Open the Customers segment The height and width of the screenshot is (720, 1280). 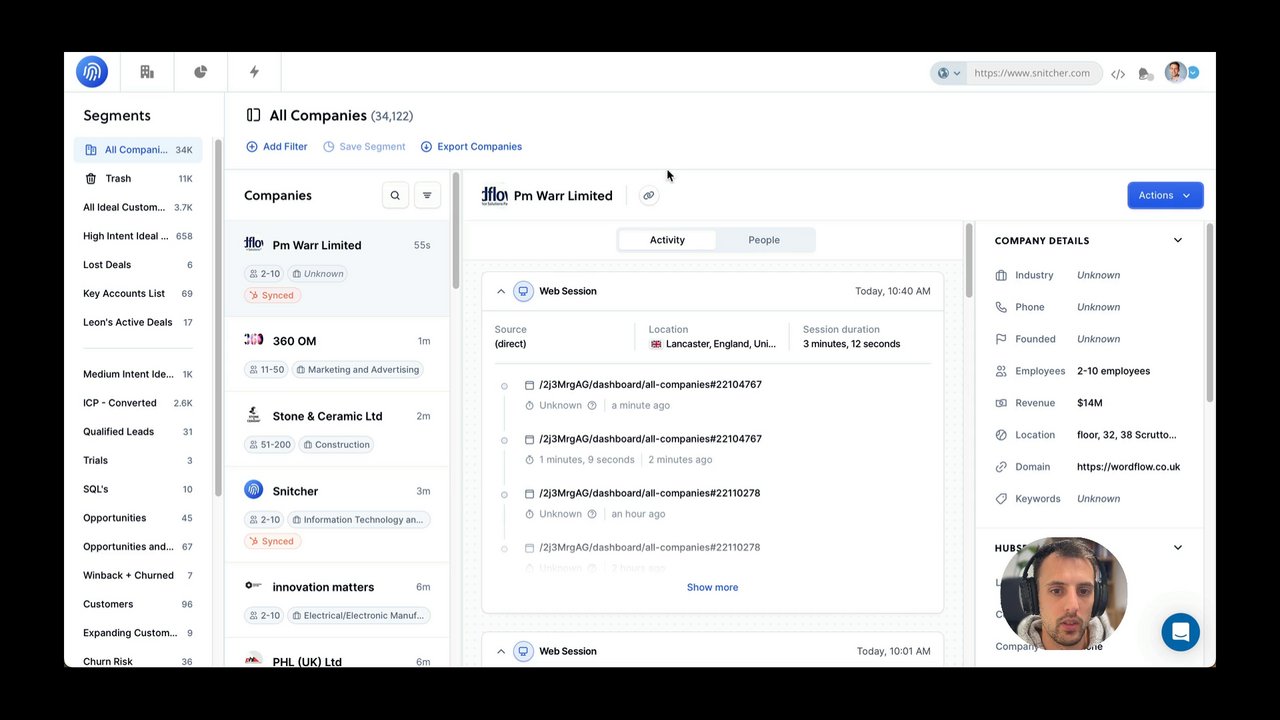tap(138, 604)
